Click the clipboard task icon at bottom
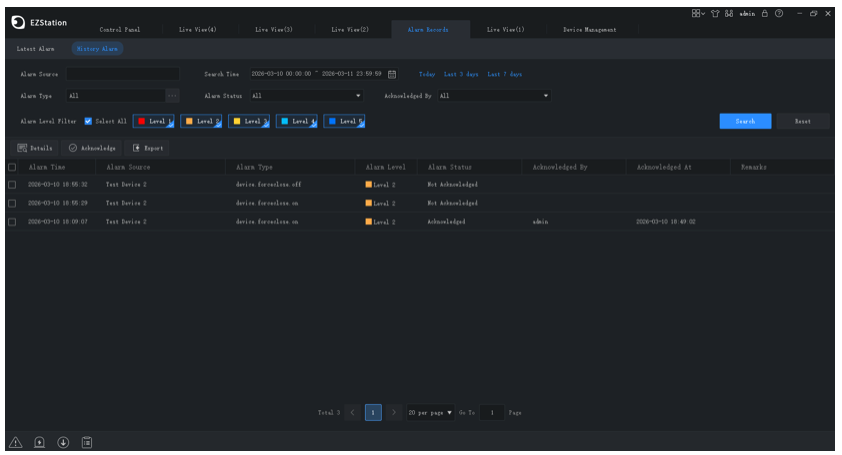 (86, 442)
